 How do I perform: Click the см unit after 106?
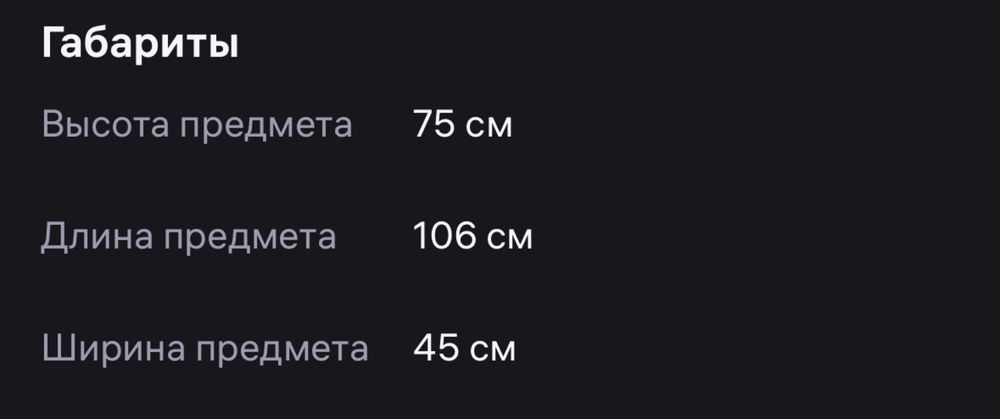click(509, 239)
